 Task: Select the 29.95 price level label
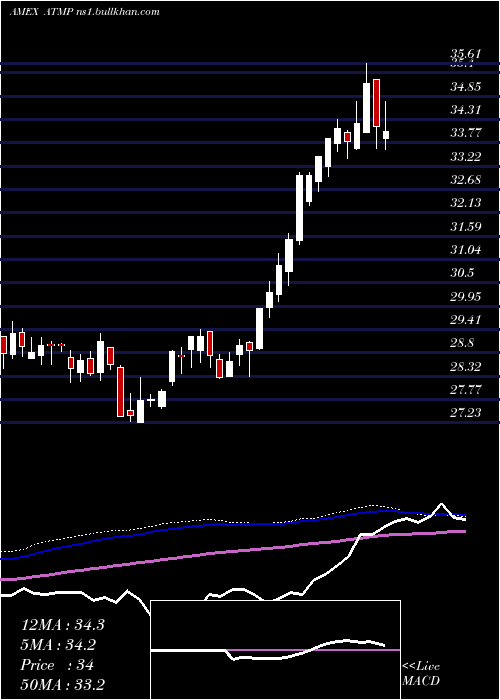(466, 297)
